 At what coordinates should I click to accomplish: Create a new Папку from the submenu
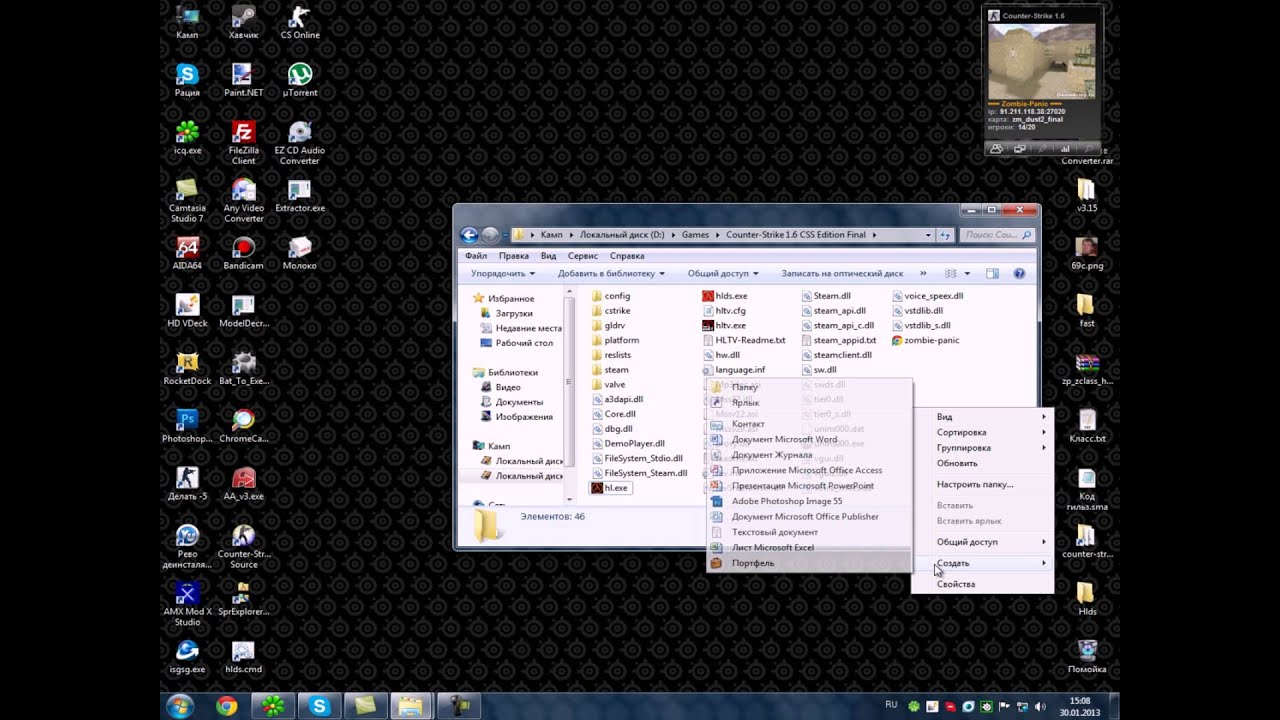(x=809, y=387)
